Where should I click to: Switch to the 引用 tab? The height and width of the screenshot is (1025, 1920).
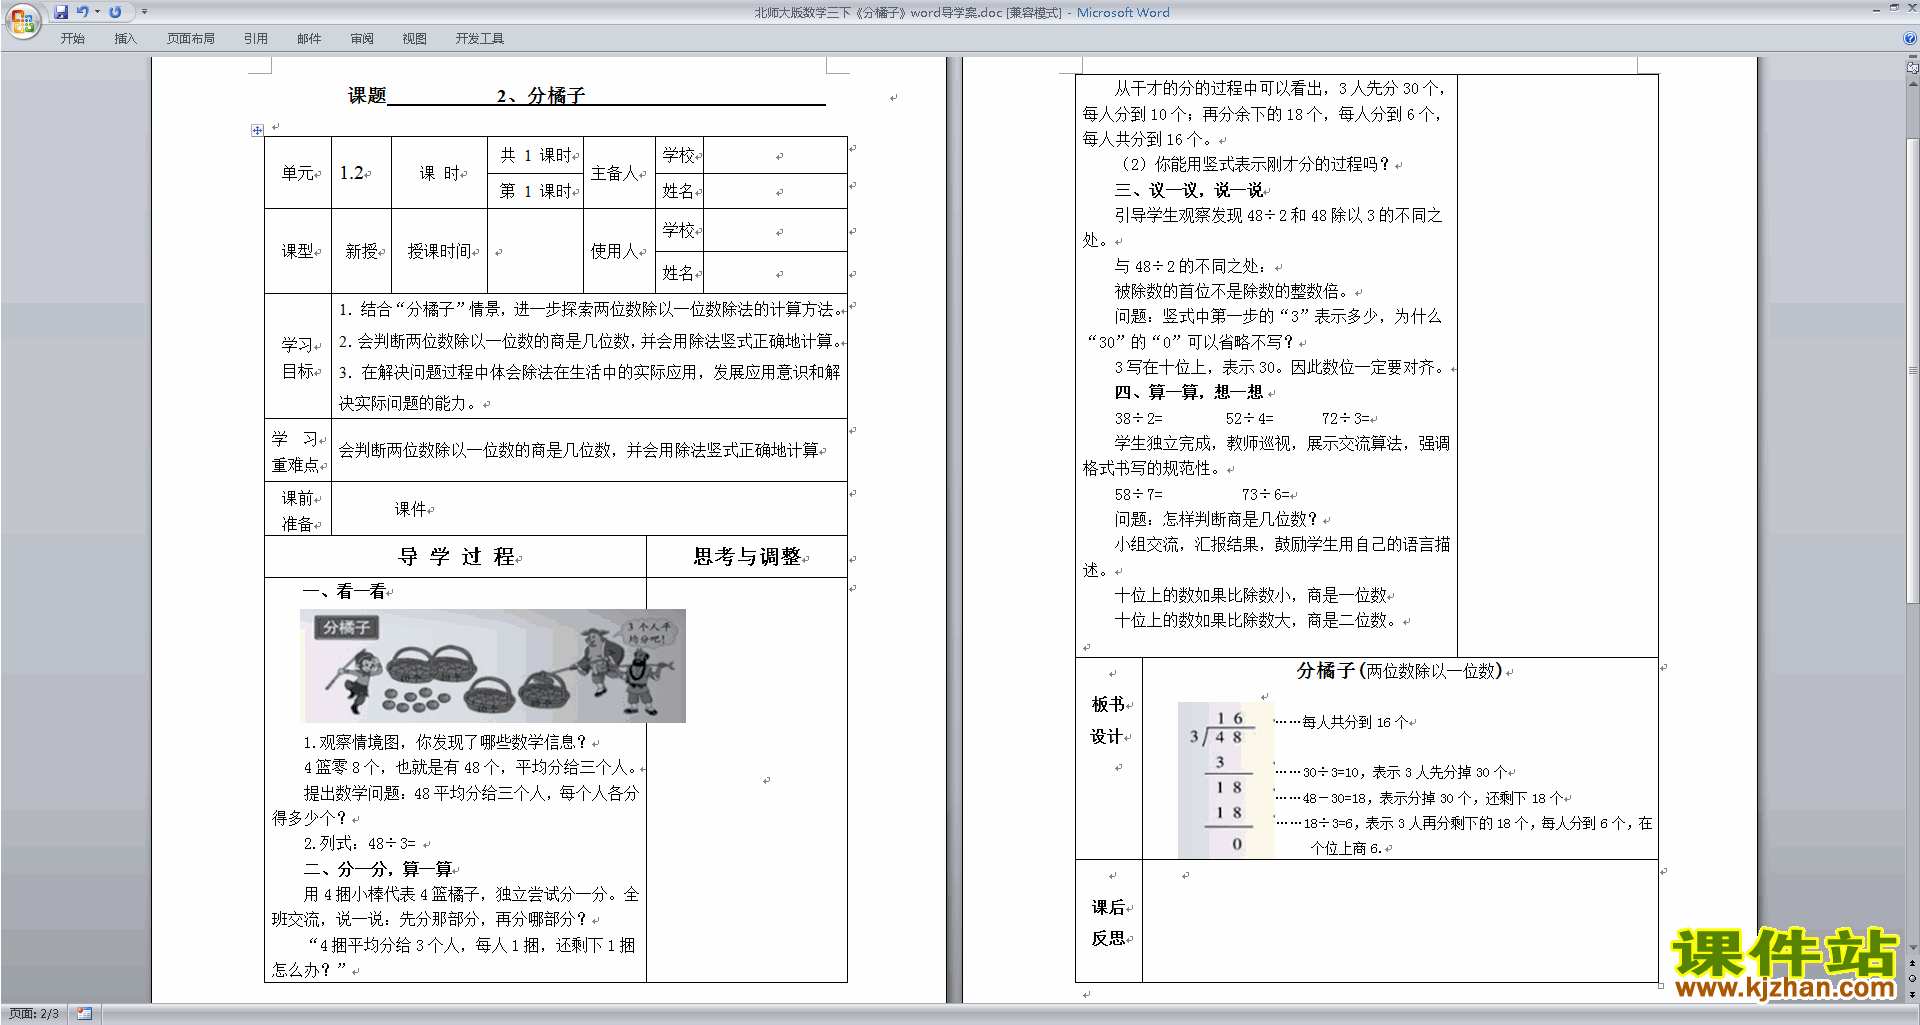point(256,39)
